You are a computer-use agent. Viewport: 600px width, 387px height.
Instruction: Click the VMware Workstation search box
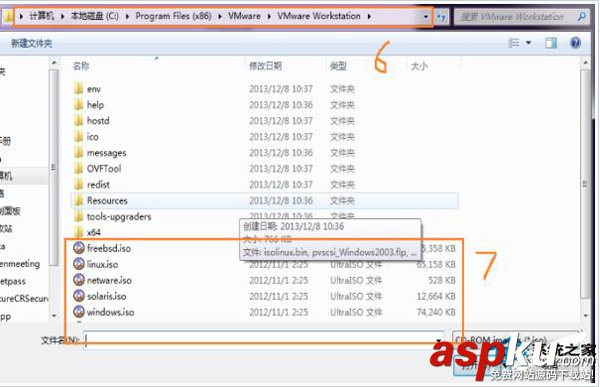coord(521,17)
